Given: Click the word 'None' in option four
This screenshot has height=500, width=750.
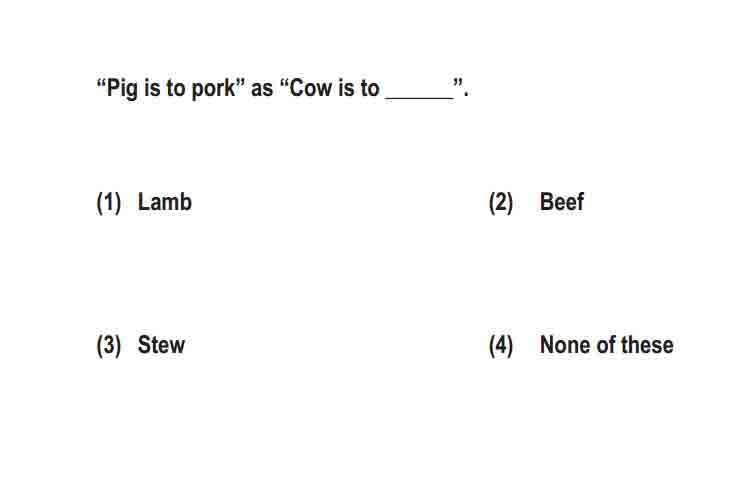Looking at the screenshot, I should (x=564, y=345).
